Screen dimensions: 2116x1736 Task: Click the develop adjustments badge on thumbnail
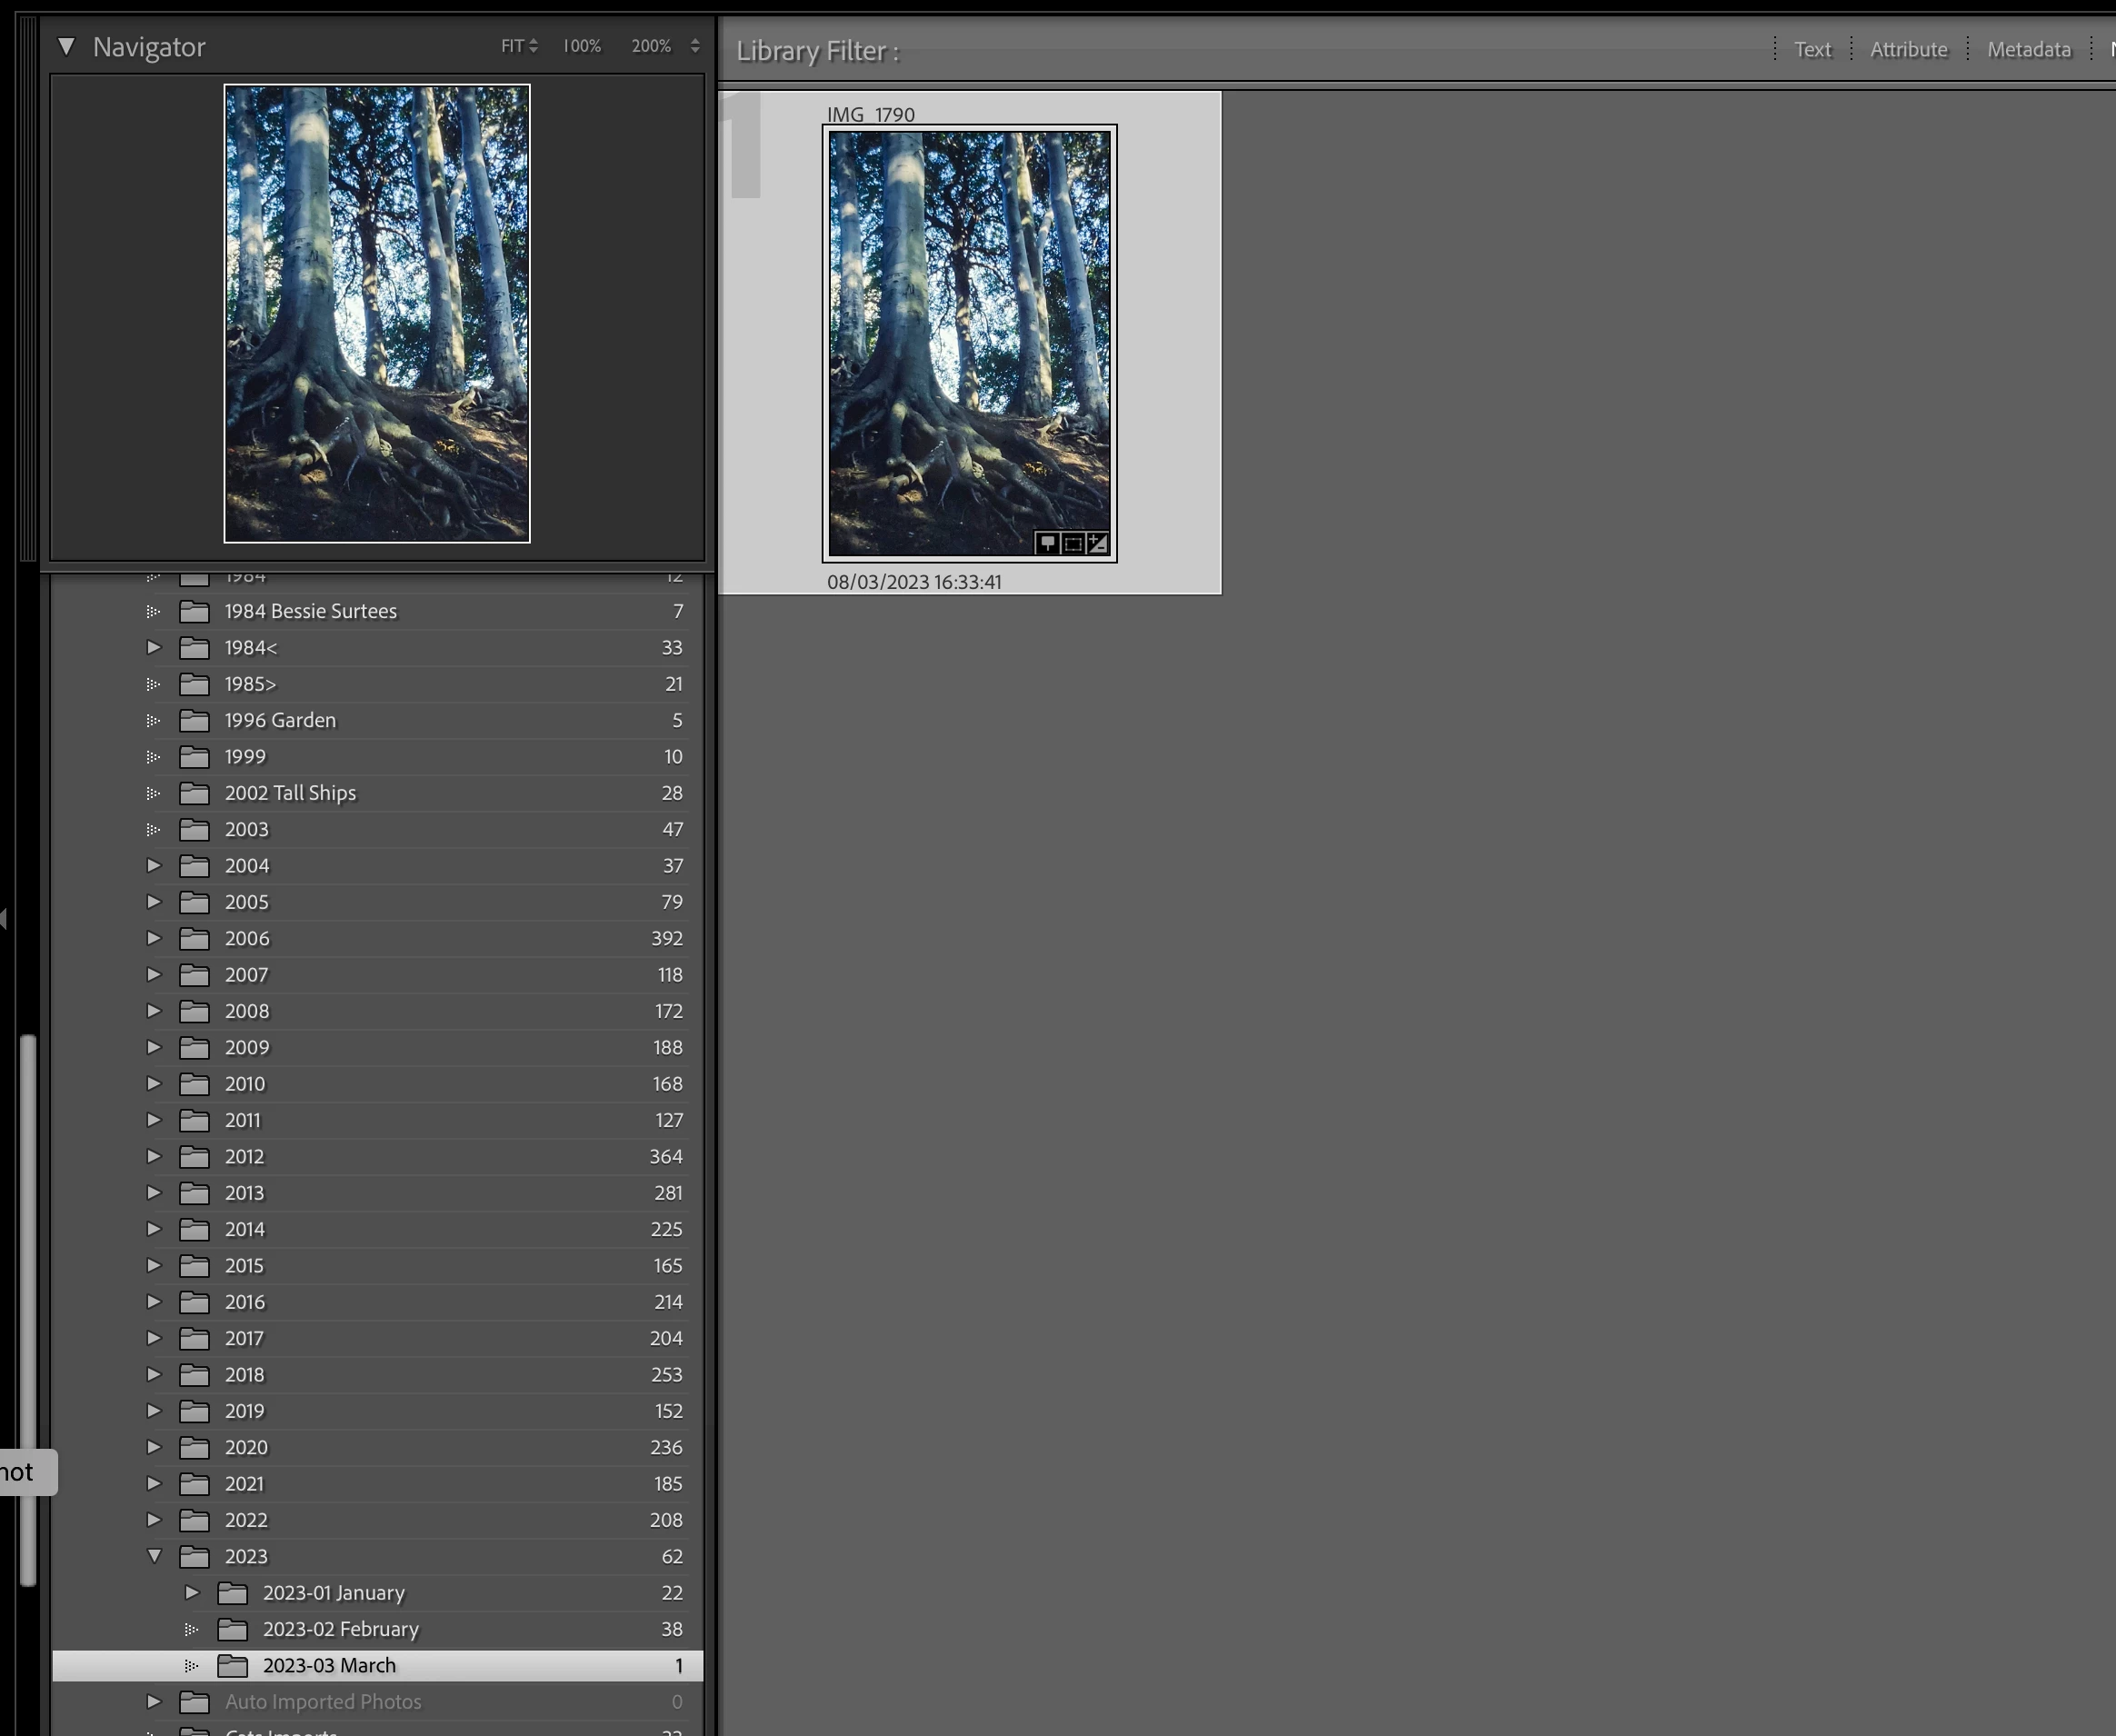coord(1098,543)
